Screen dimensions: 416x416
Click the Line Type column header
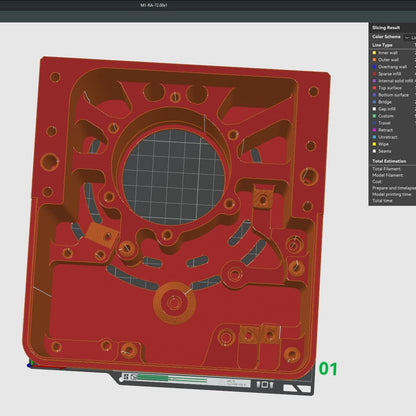click(x=382, y=45)
